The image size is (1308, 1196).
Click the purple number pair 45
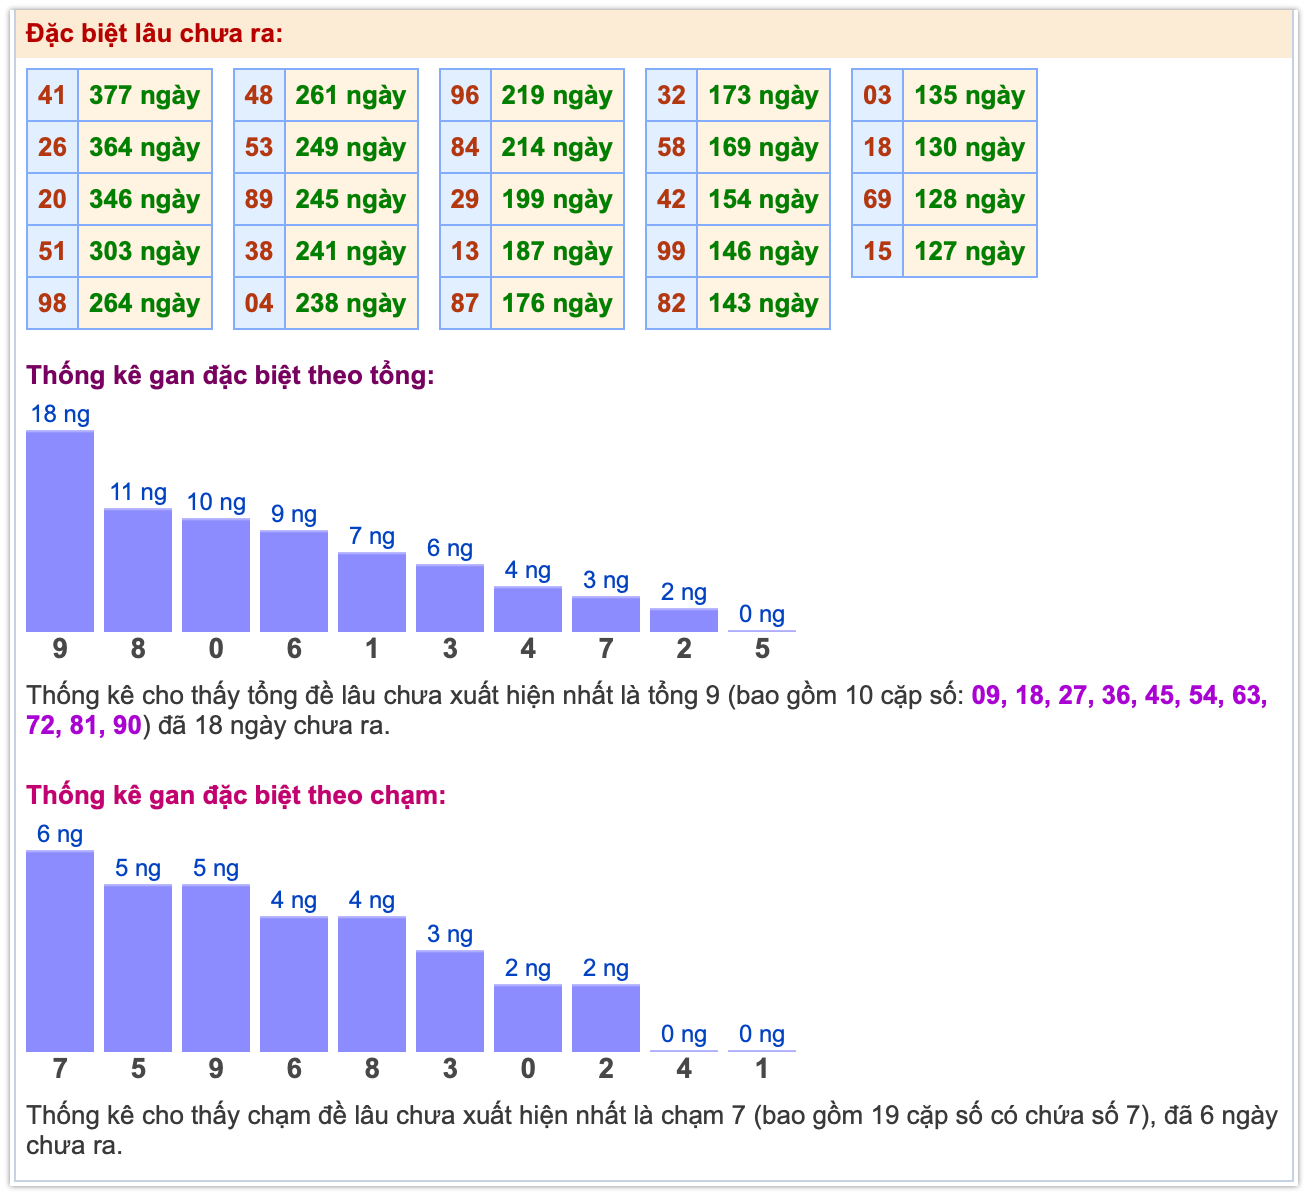[1159, 695]
